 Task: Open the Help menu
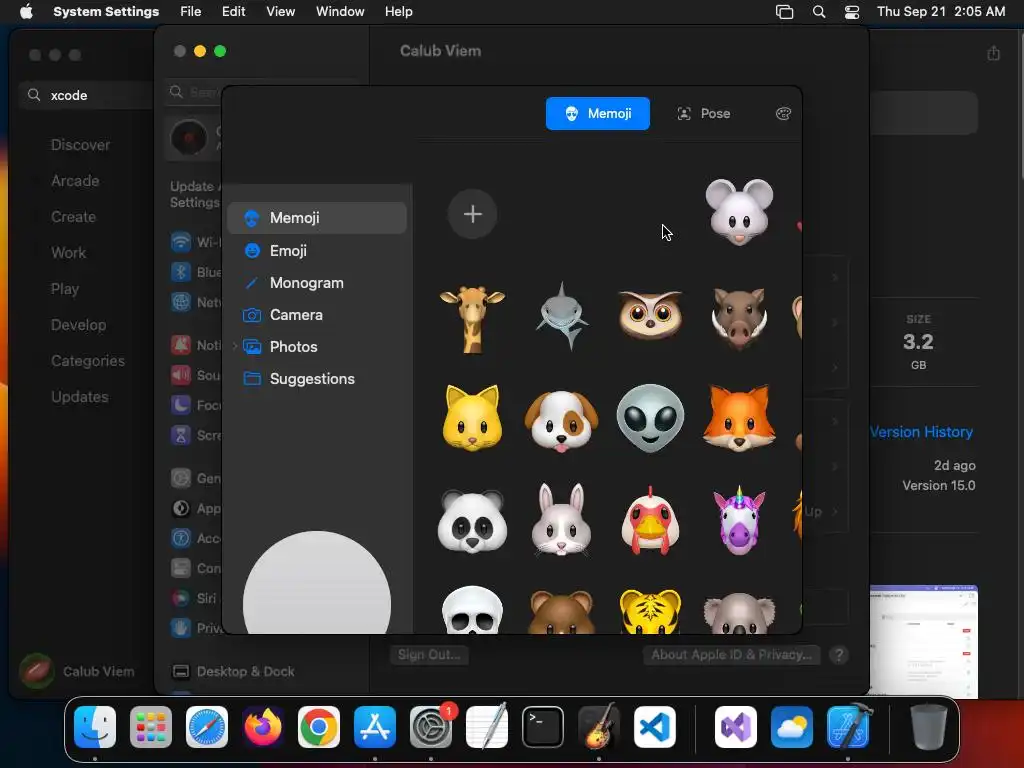398,12
